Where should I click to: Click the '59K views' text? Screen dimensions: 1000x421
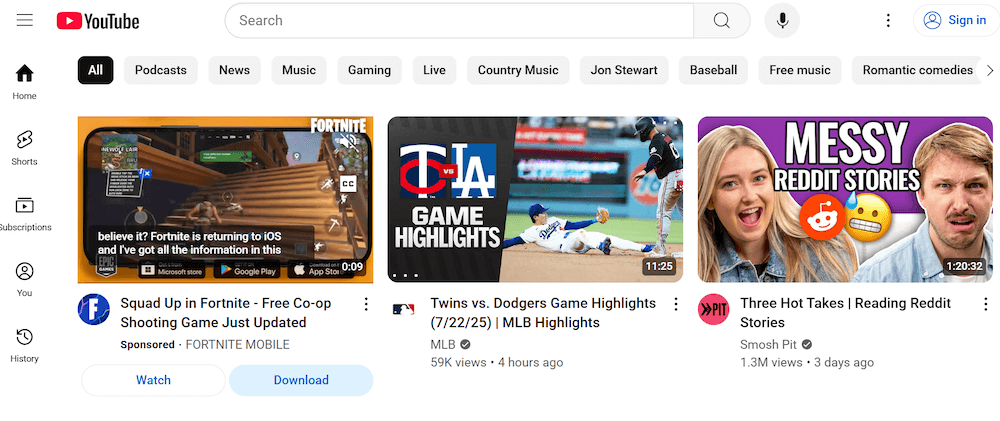point(459,362)
